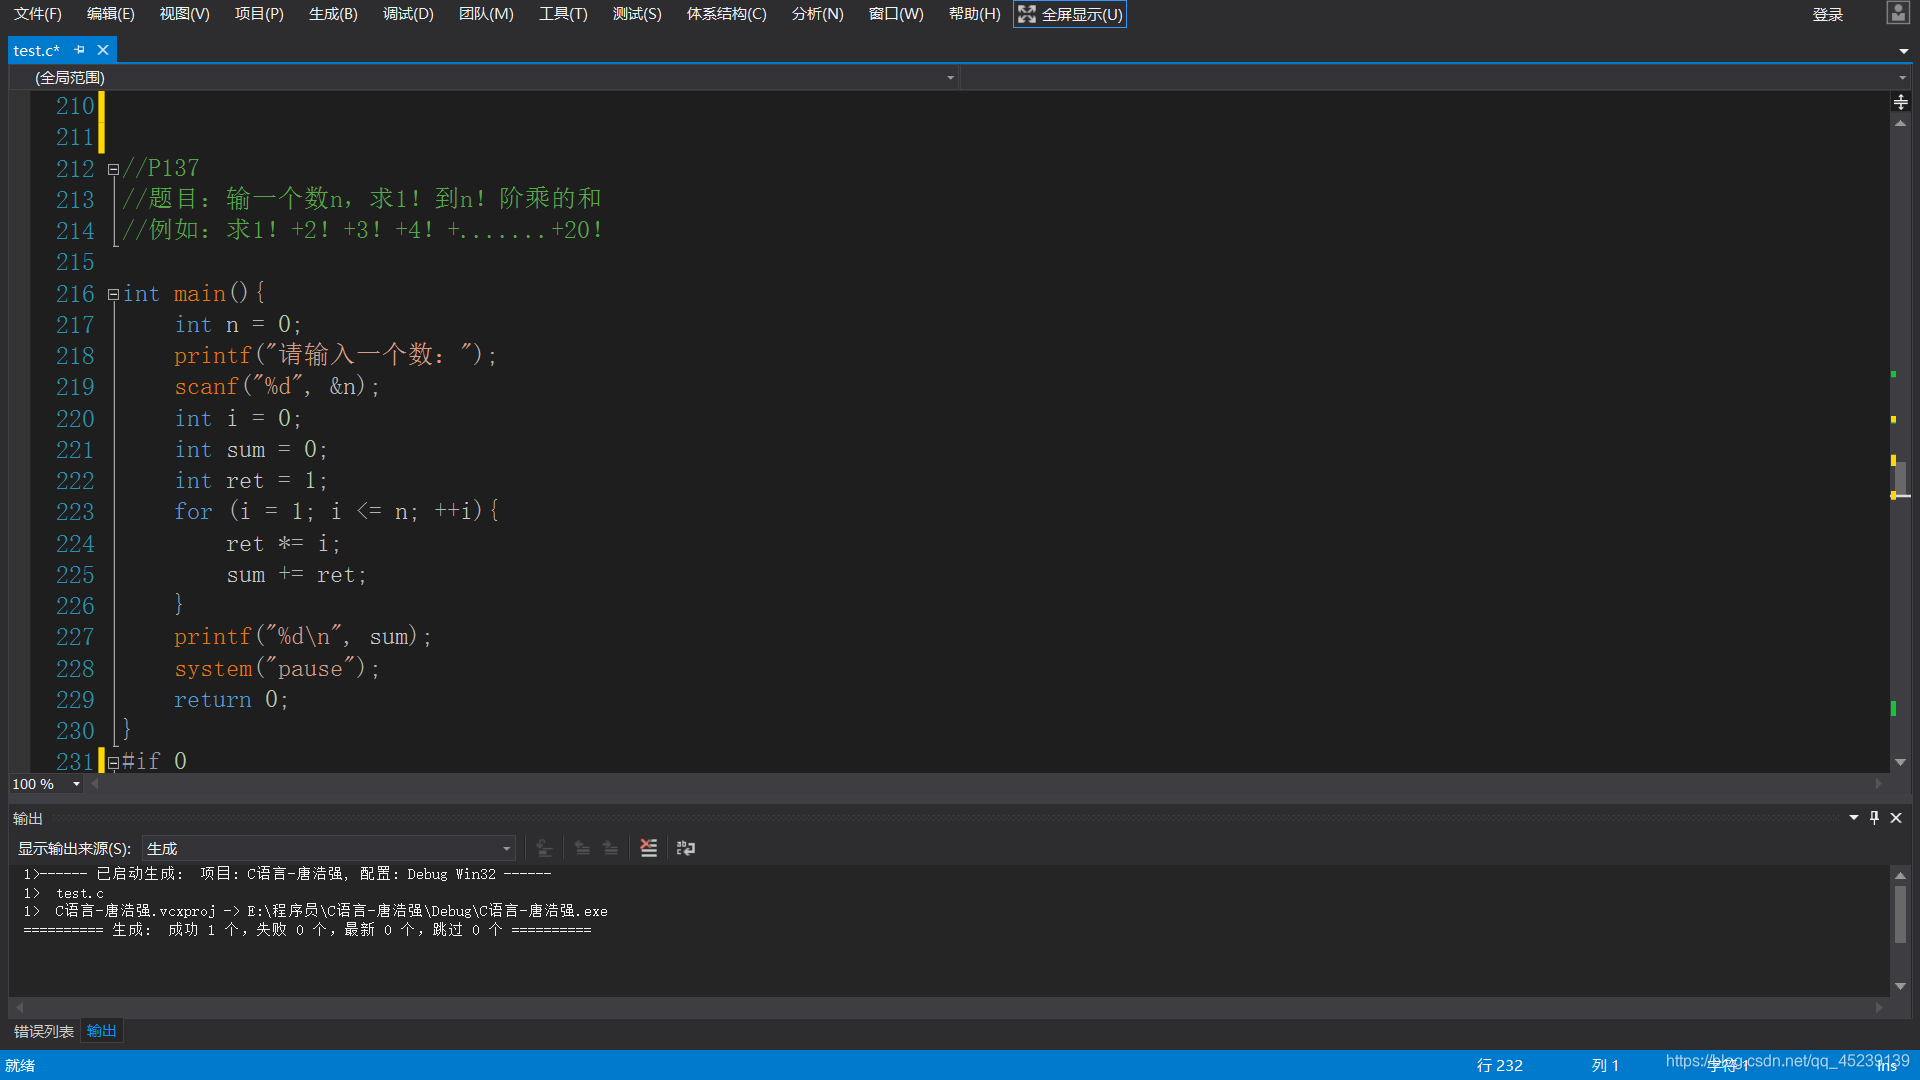
Task: Toggle auto-hide pin on output panel
Action: pos(1875,818)
